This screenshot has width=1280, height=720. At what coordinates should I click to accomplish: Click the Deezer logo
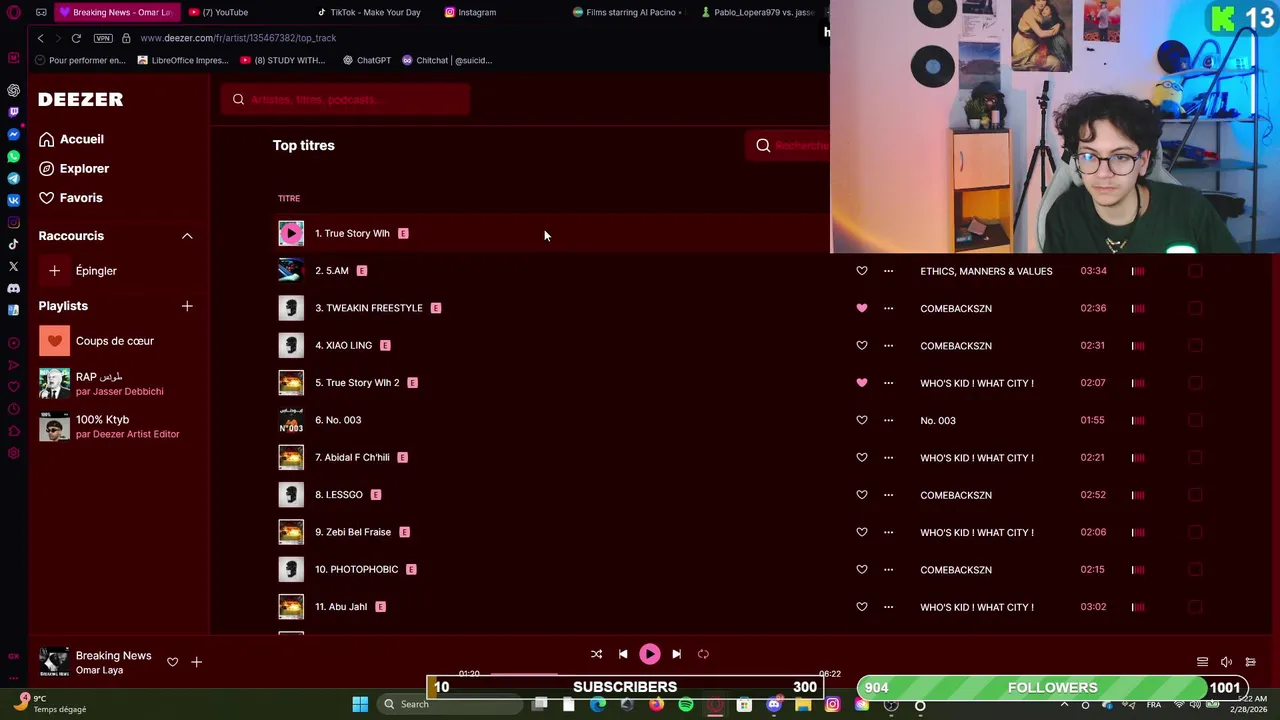click(81, 99)
